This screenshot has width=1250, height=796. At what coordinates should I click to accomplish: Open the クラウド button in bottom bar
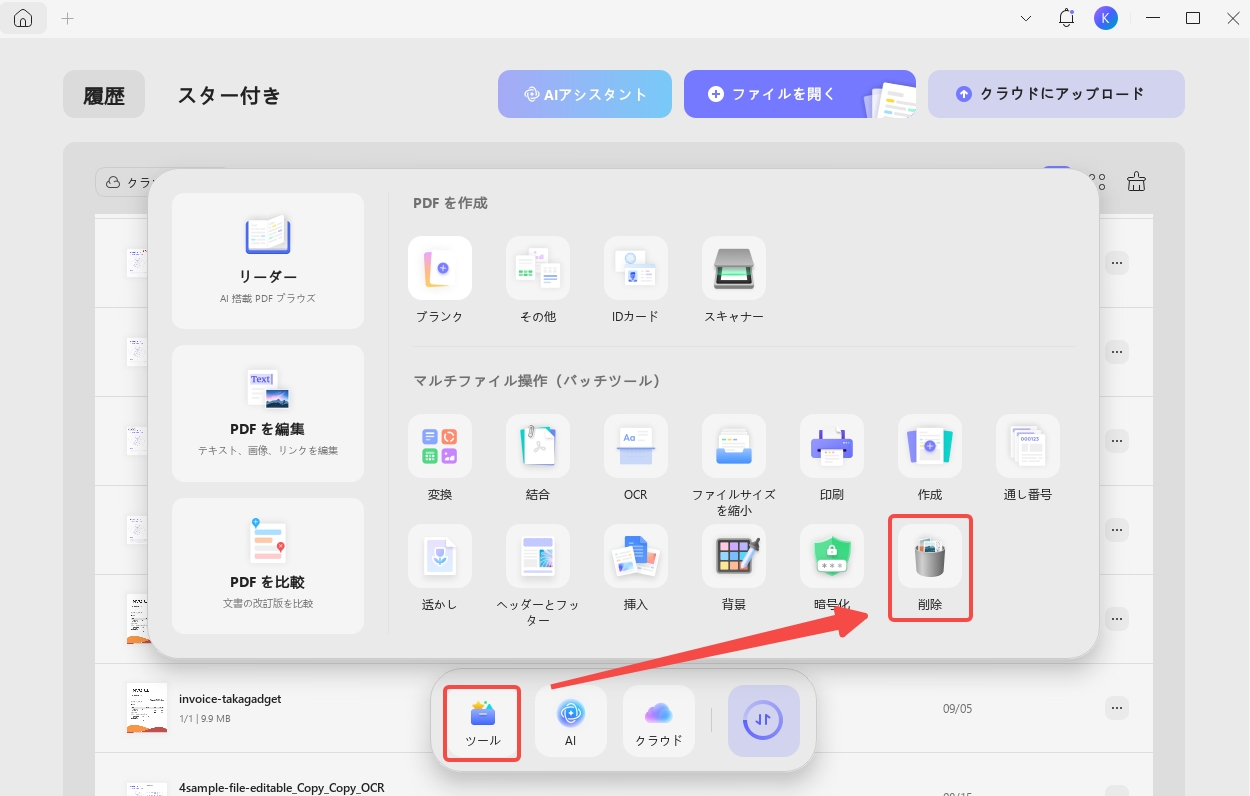click(x=659, y=722)
